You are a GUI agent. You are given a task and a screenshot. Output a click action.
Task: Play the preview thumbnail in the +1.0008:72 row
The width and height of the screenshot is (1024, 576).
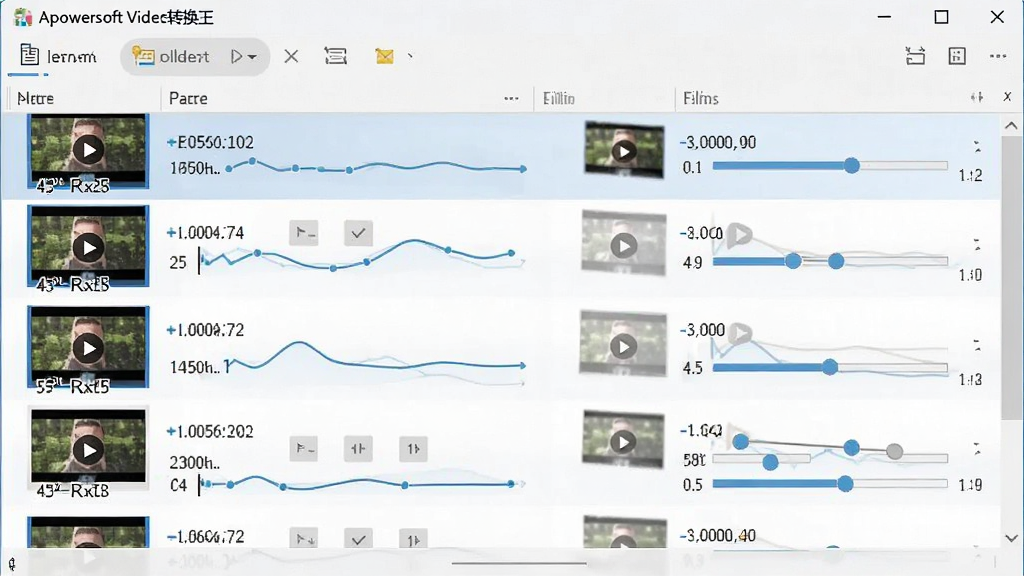624,346
